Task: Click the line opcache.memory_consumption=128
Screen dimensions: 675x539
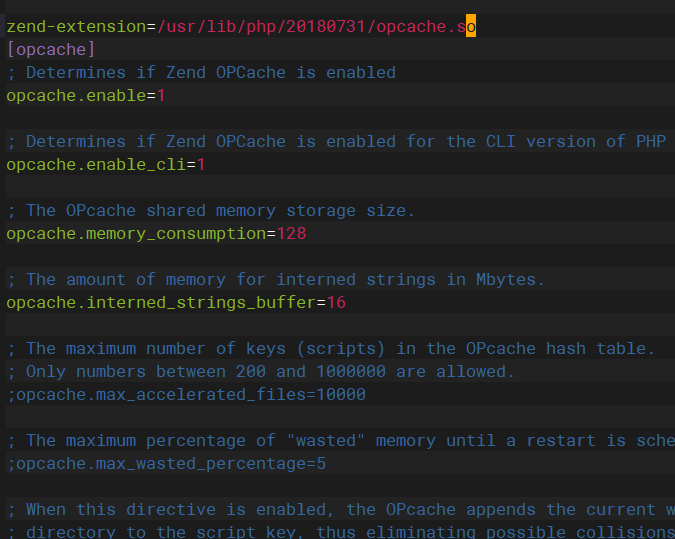Action: [156, 233]
